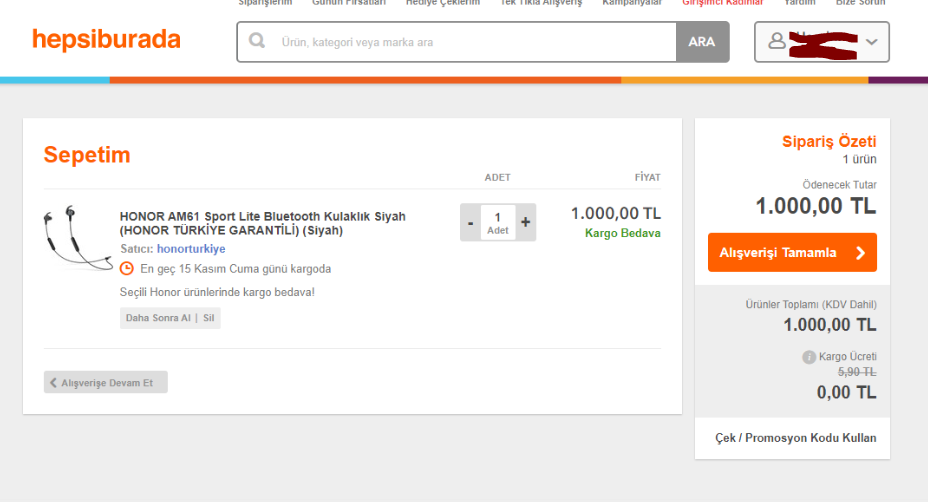The image size is (928, 502).
Task: Click the arrow on Alışverişi Tamamla
Action: (861, 253)
